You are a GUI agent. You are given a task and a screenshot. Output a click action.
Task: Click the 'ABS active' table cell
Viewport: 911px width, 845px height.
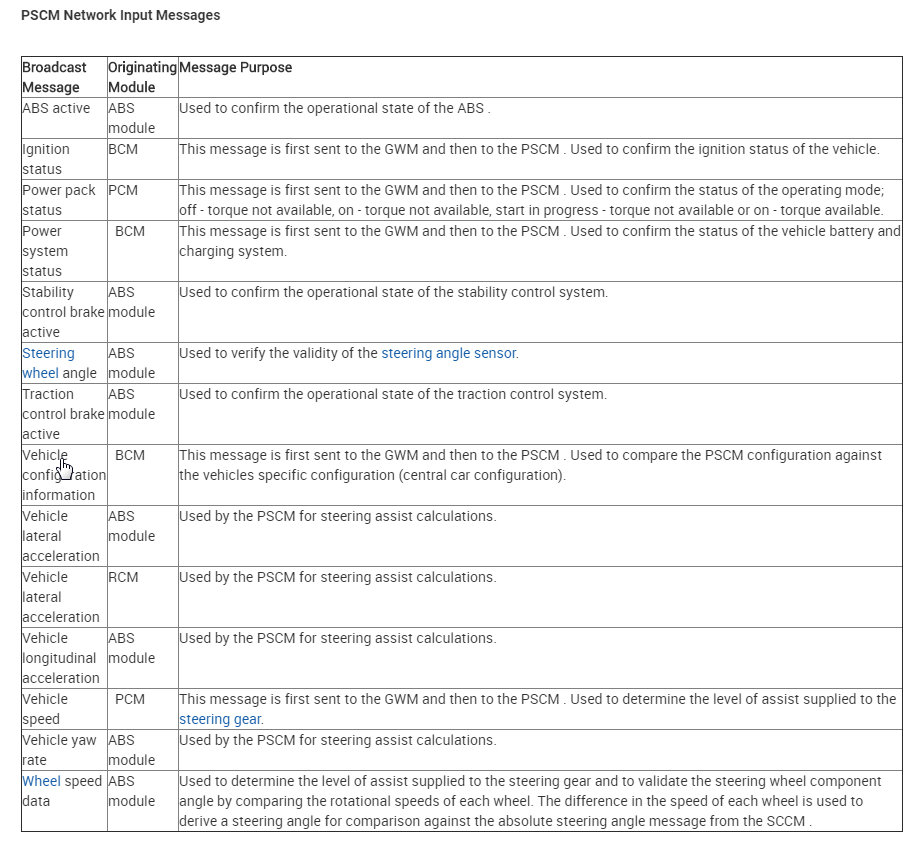point(64,118)
